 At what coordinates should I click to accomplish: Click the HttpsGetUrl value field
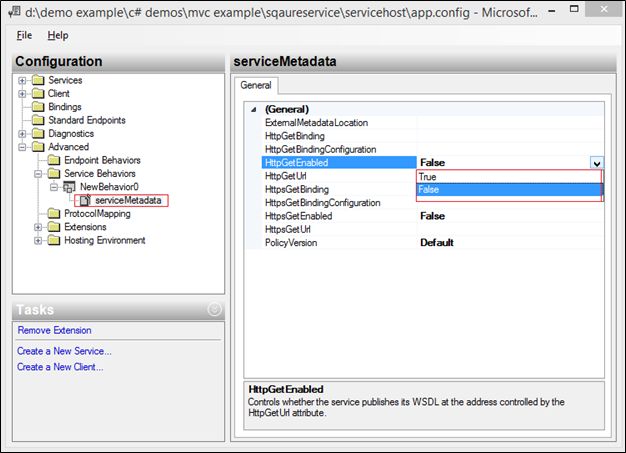[510, 229]
